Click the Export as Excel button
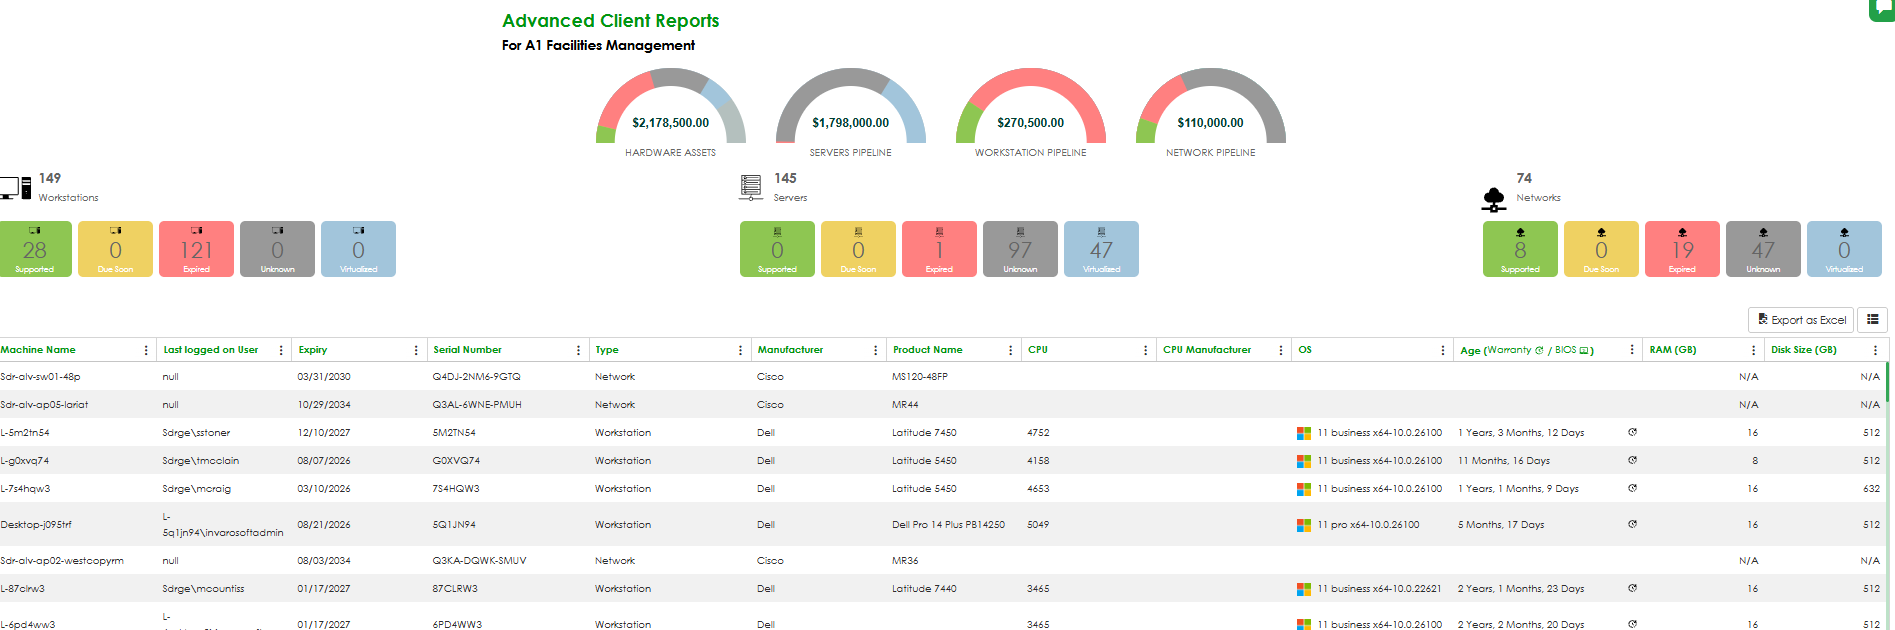1895x630 pixels. pyautogui.click(x=1801, y=320)
